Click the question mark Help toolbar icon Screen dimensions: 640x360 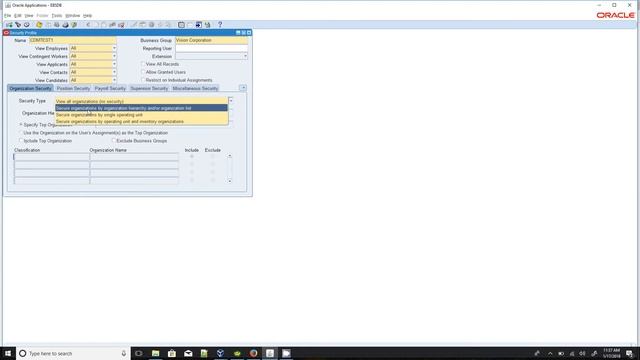[x=220, y=25]
